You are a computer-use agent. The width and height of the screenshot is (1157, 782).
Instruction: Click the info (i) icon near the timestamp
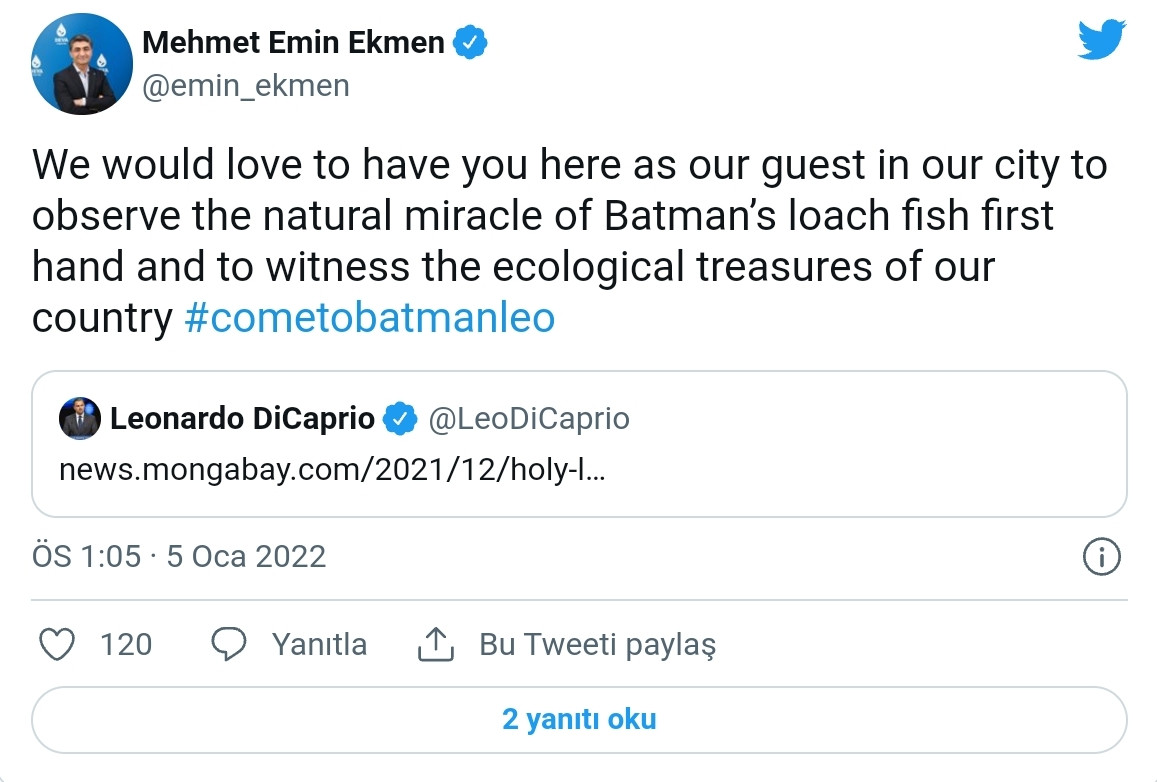tap(1101, 557)
